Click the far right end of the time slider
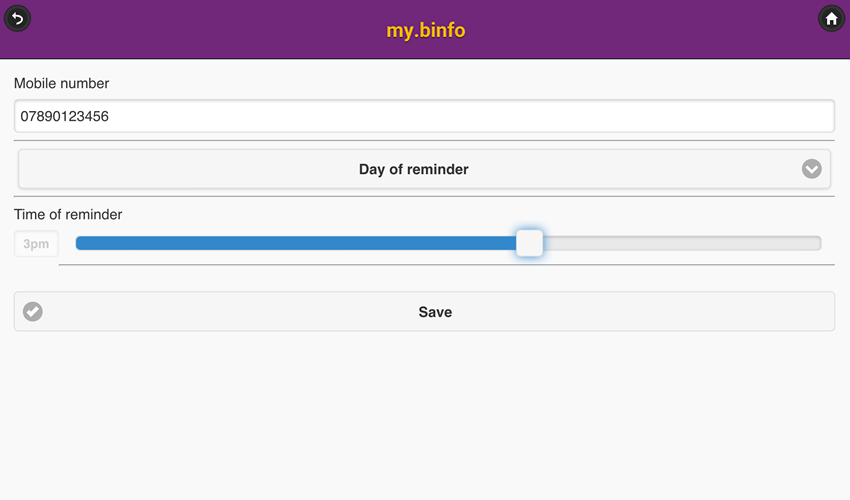 click(x=817, y=243)
